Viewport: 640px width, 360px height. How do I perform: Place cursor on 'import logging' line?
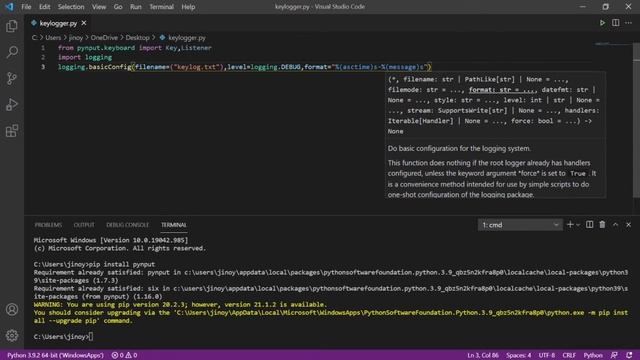(85, 57)
